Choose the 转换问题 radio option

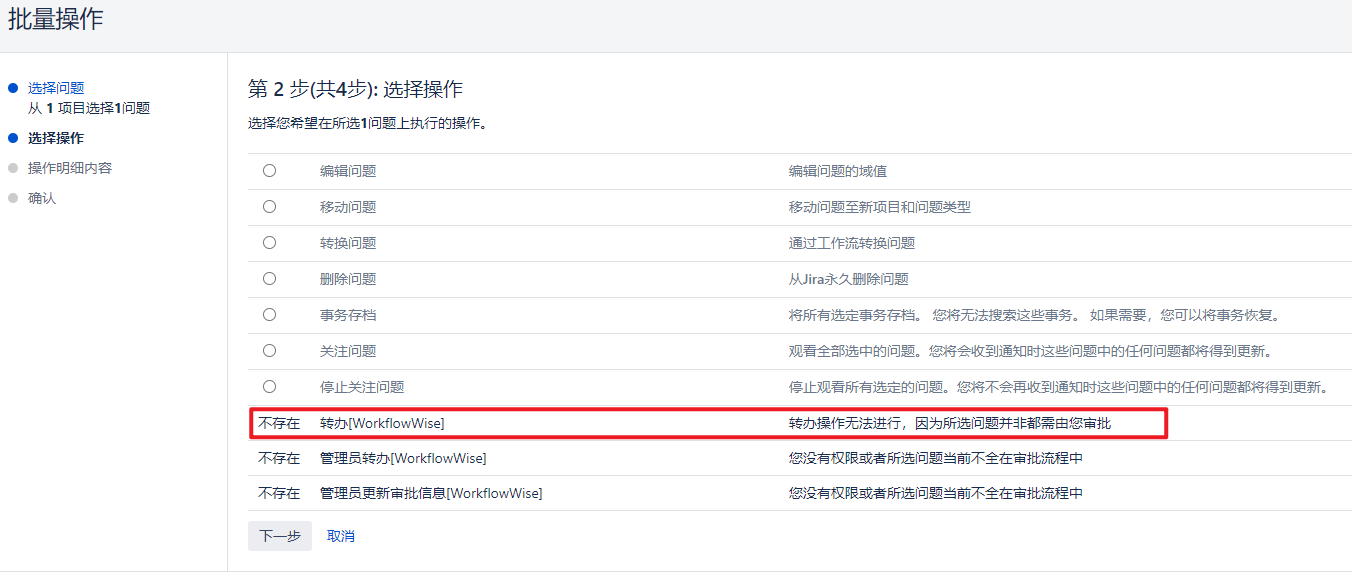tap(269, 243)
